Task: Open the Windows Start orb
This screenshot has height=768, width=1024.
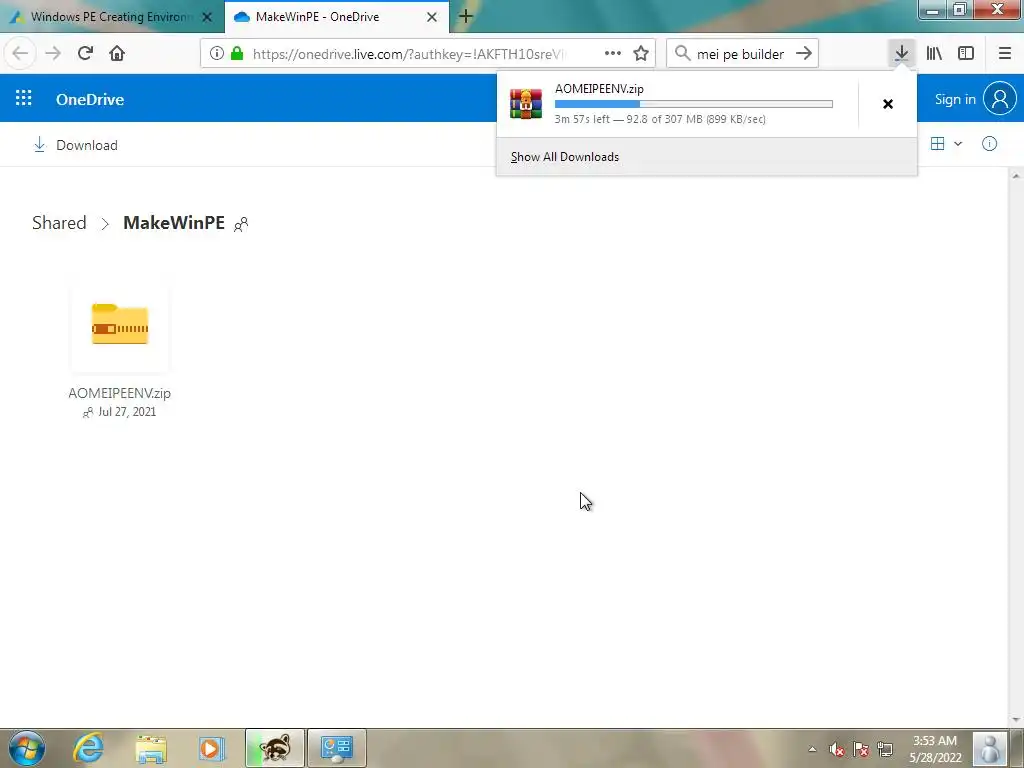Action: coord(27,748)
